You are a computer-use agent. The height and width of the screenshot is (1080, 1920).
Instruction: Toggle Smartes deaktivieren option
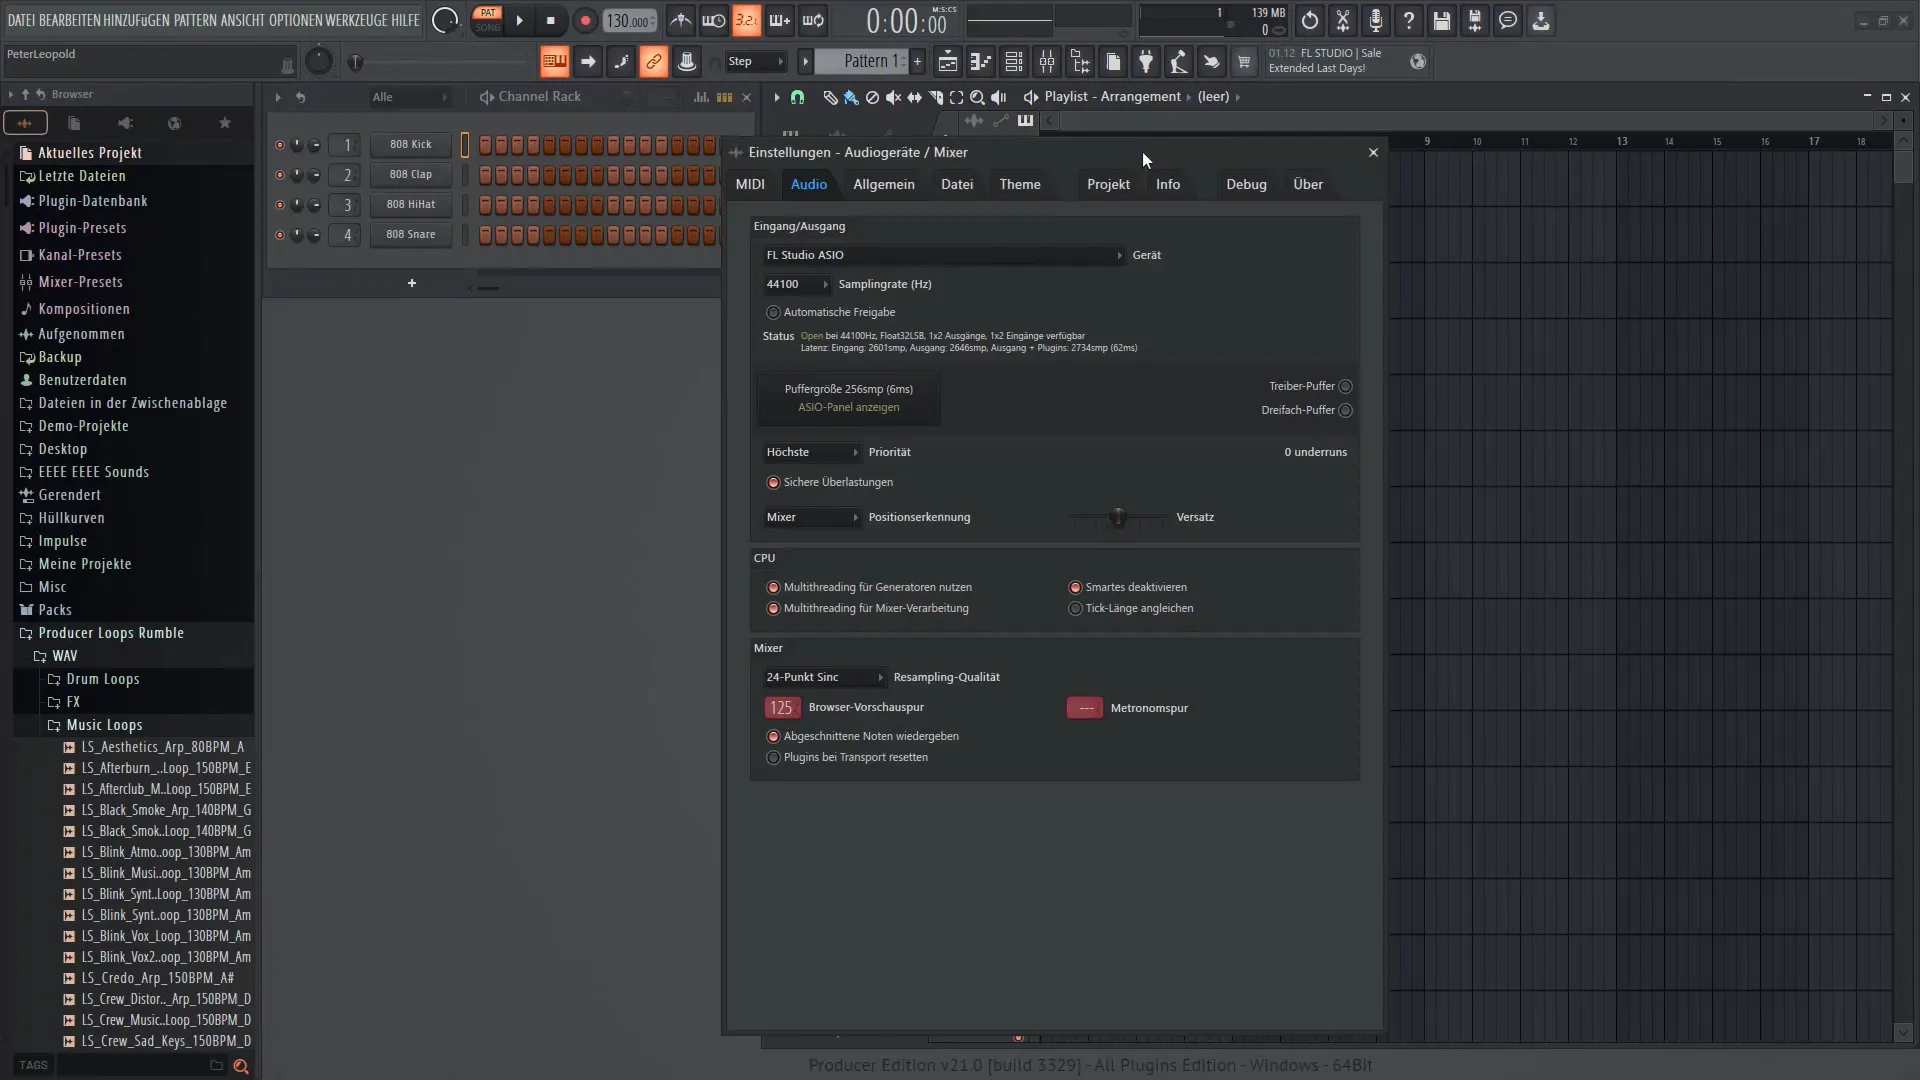point(1075,588)
